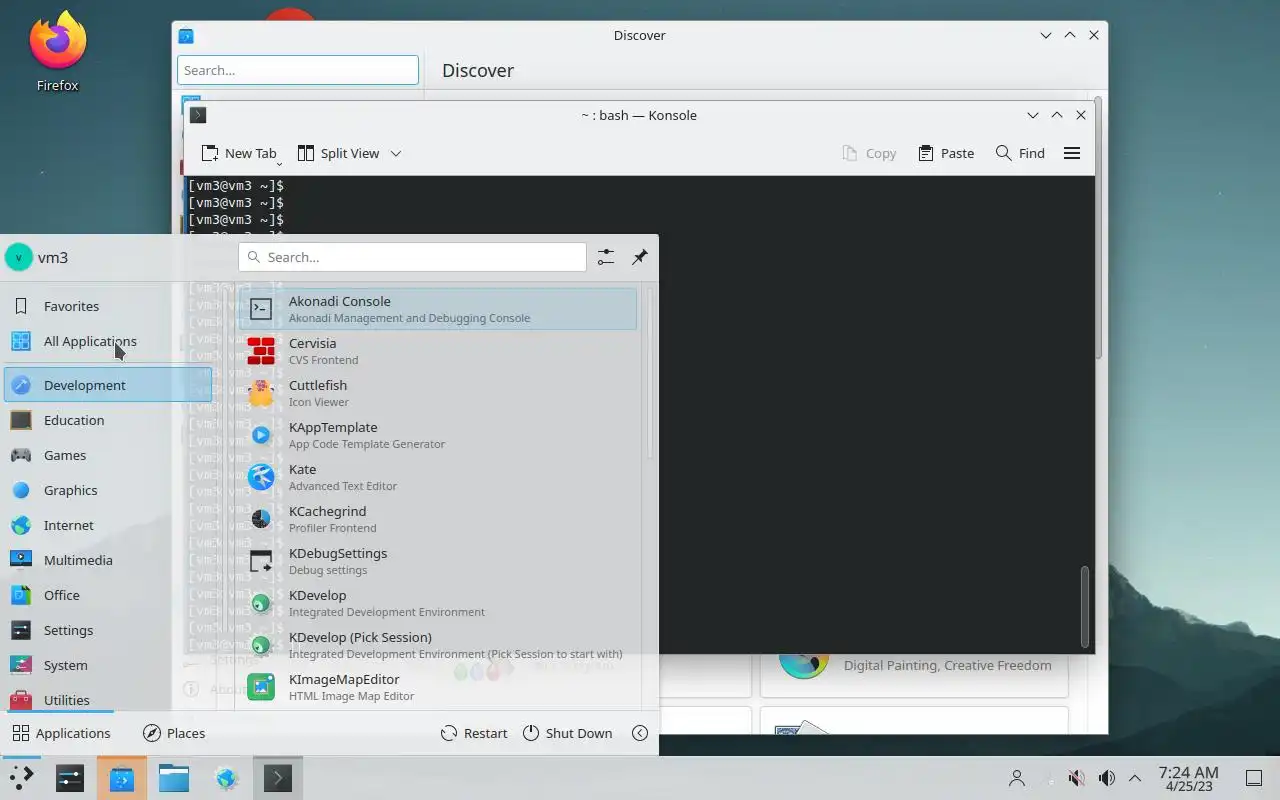Focus the Discover search field
This screenshot has height=800, width=1280.
click(298, 70)
